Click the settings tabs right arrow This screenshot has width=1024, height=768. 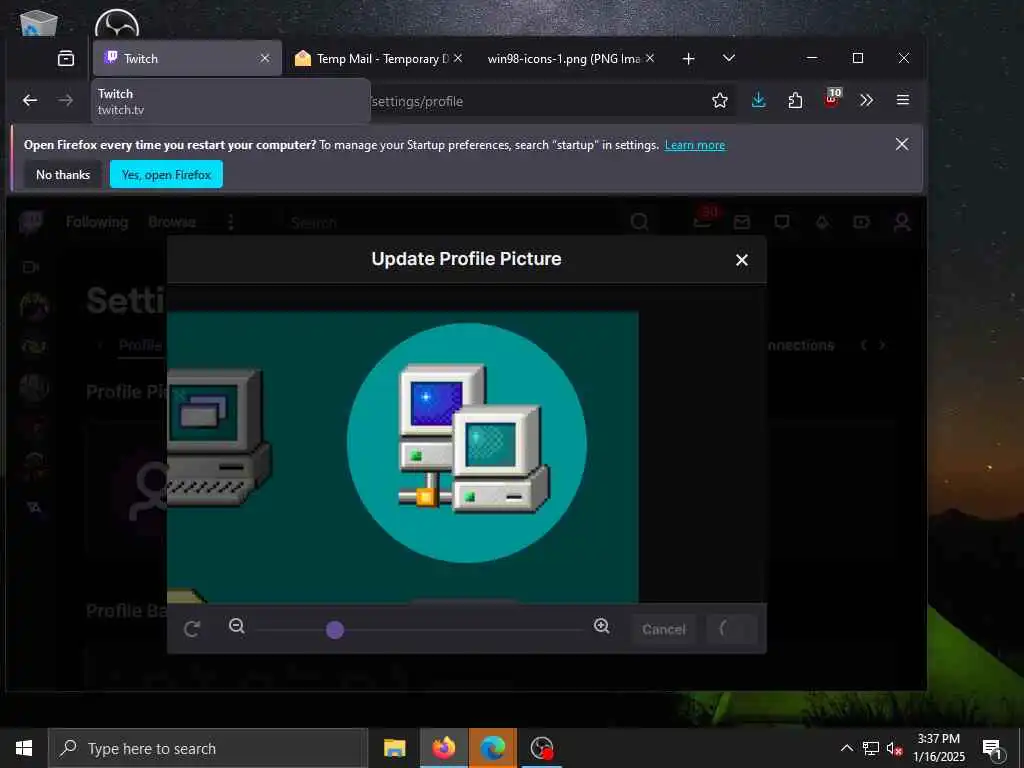point(882,345)
